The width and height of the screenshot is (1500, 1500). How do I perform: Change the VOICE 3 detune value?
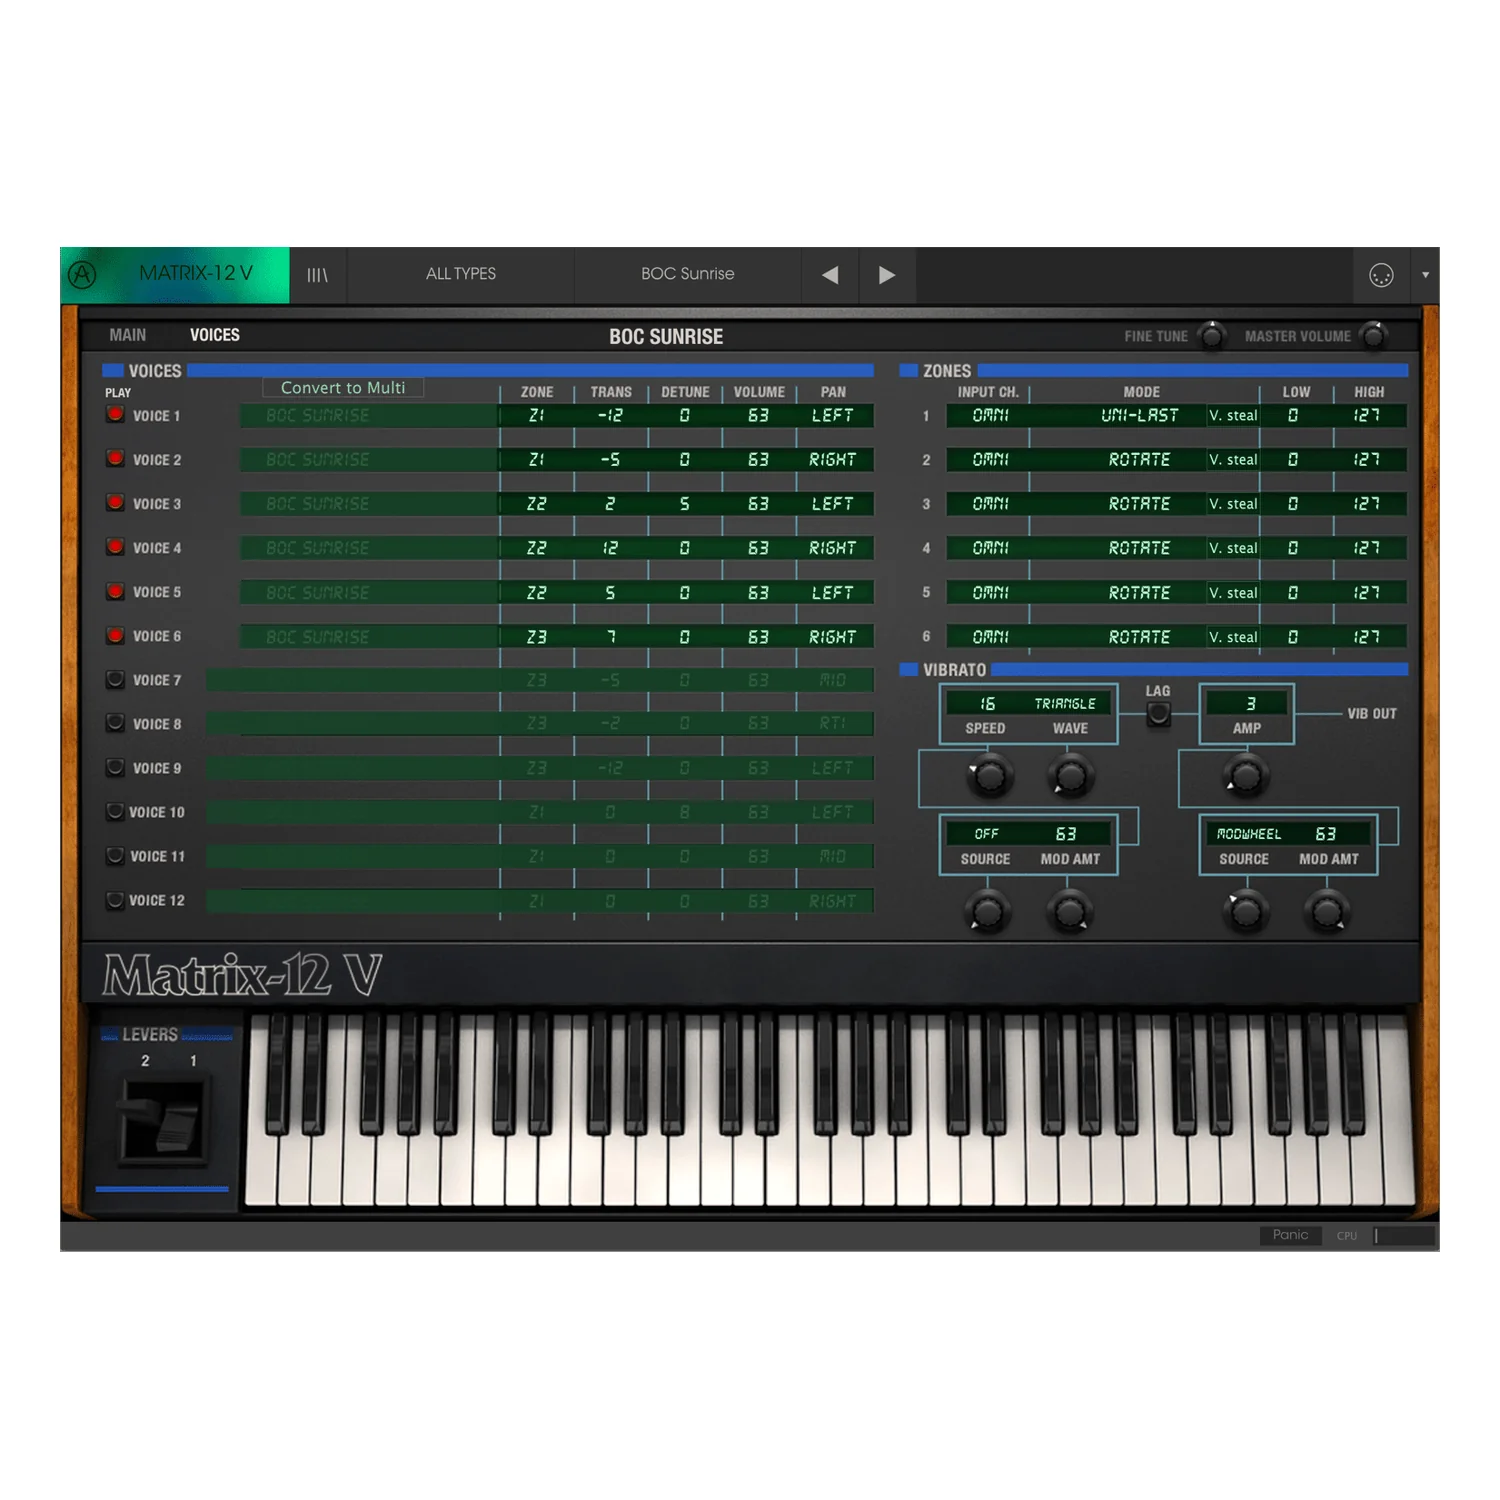click(685, 504)
